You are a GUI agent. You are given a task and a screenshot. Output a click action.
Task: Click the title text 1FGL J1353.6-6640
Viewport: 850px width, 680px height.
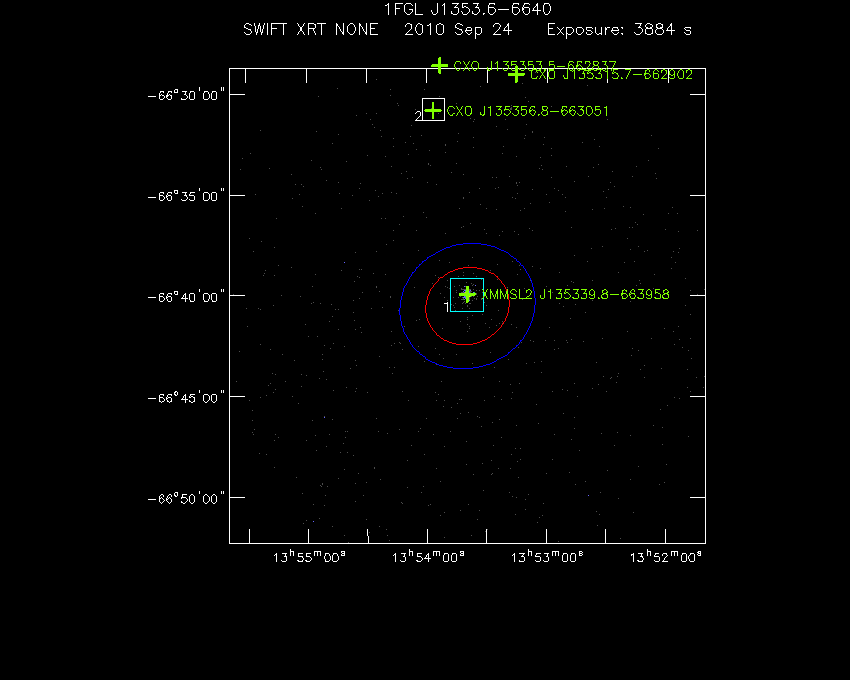[467, 9]
